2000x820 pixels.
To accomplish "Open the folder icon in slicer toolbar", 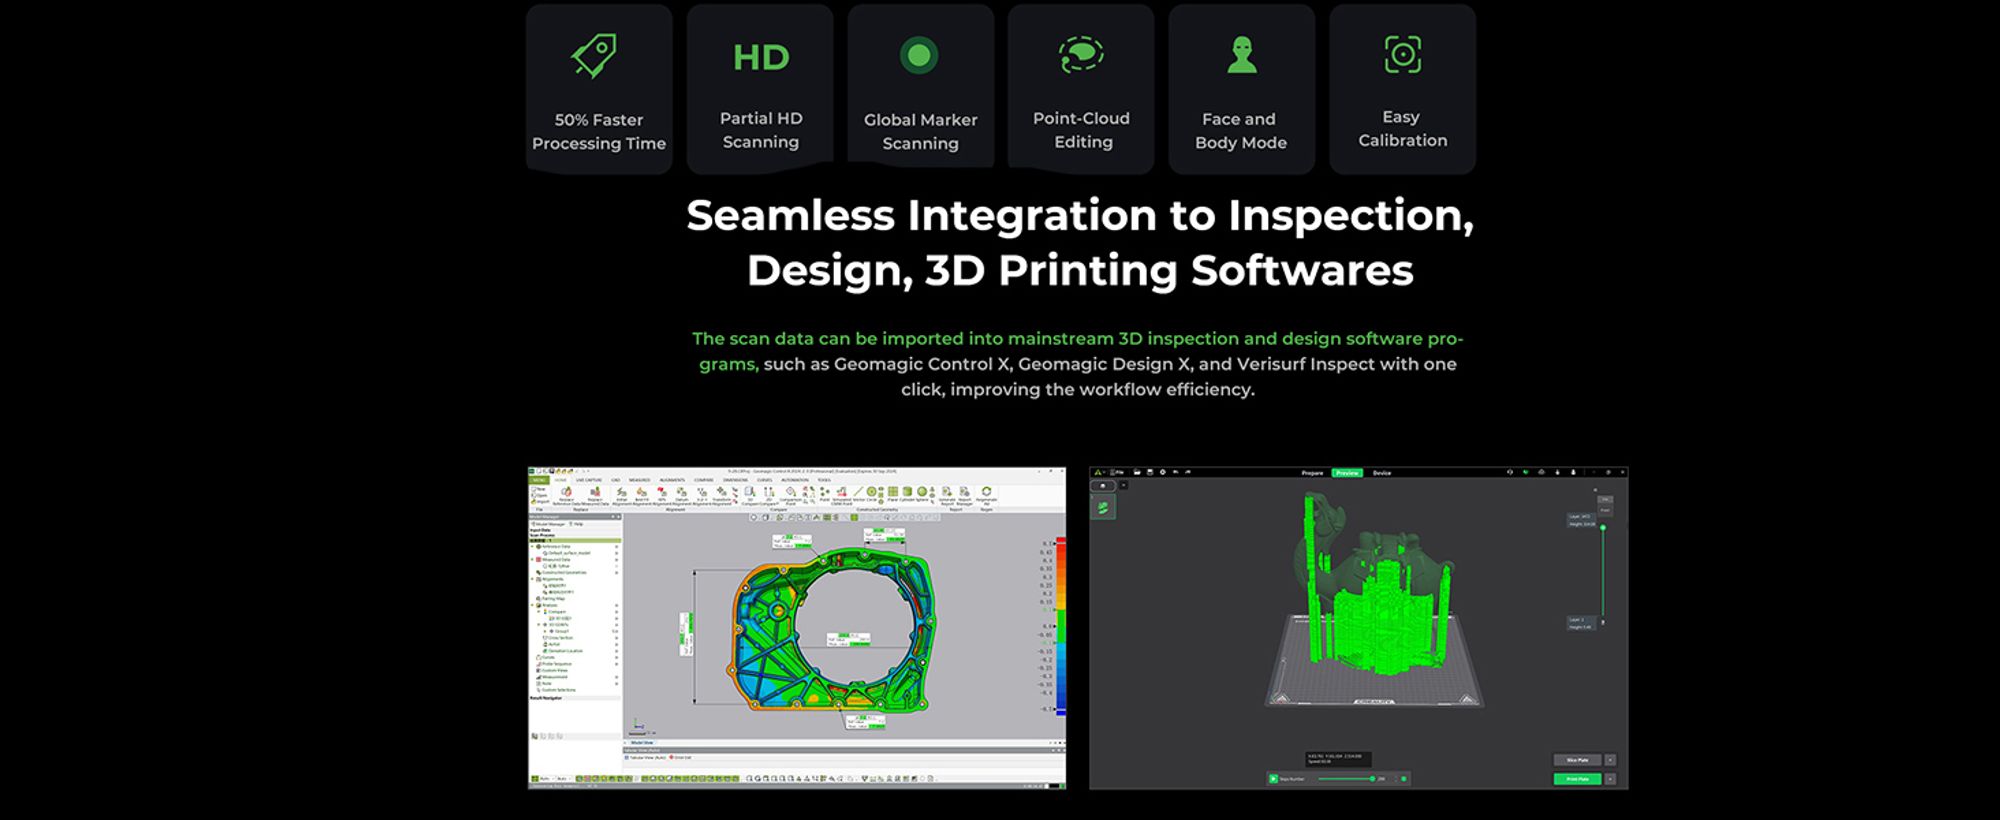I will [1137, 472].
